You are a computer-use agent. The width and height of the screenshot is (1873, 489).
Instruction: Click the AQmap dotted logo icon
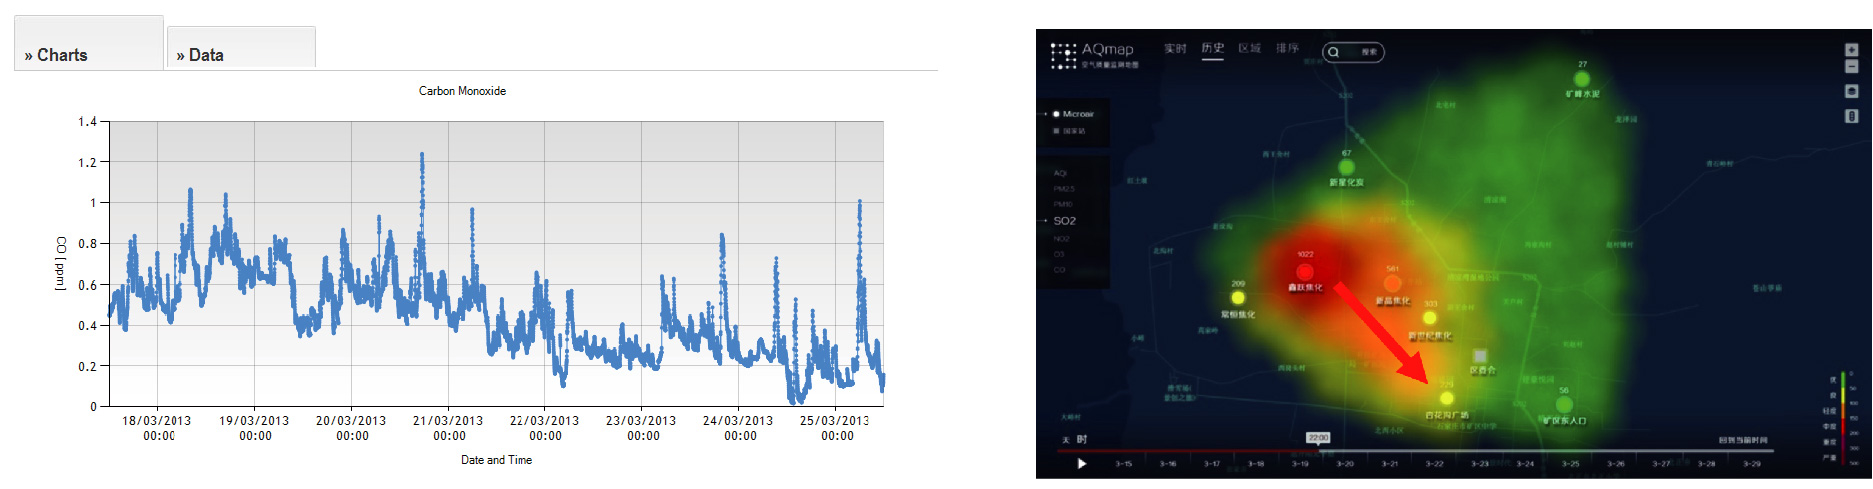tap(1063, 55)
